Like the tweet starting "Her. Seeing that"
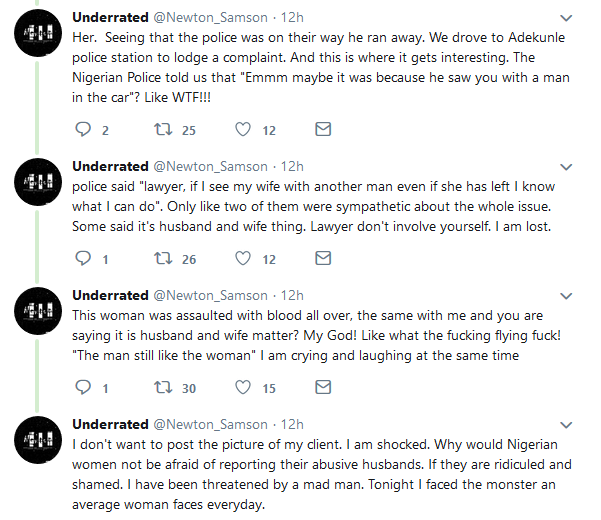 point(242,129)
